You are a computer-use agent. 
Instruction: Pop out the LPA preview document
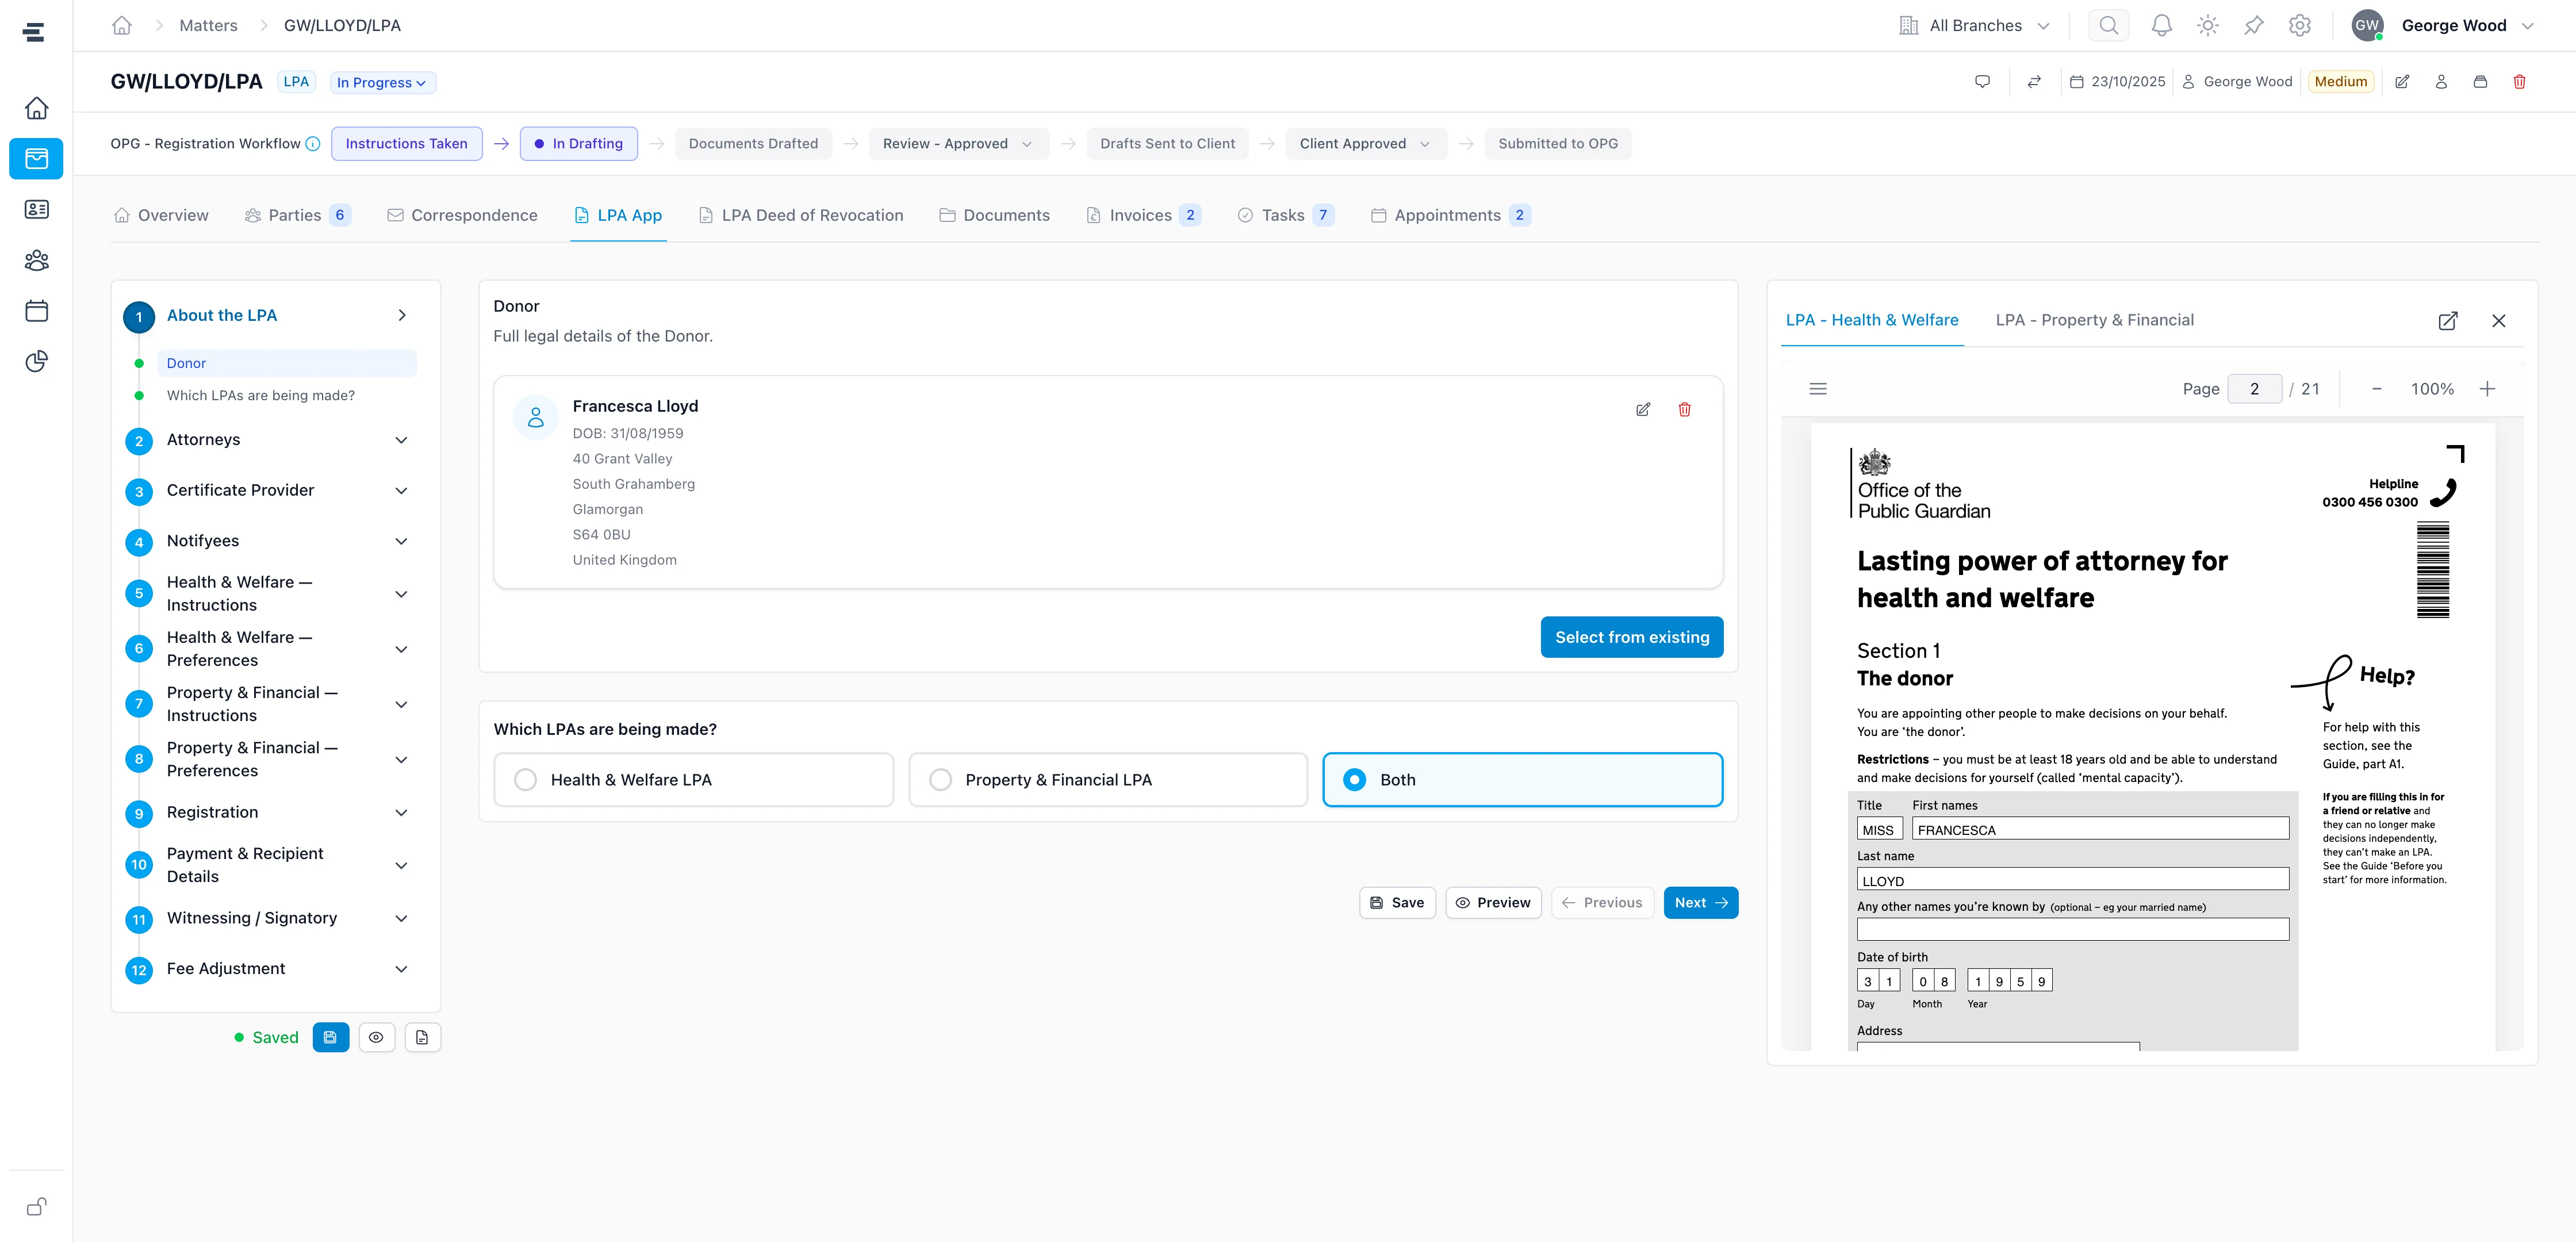2447,321
